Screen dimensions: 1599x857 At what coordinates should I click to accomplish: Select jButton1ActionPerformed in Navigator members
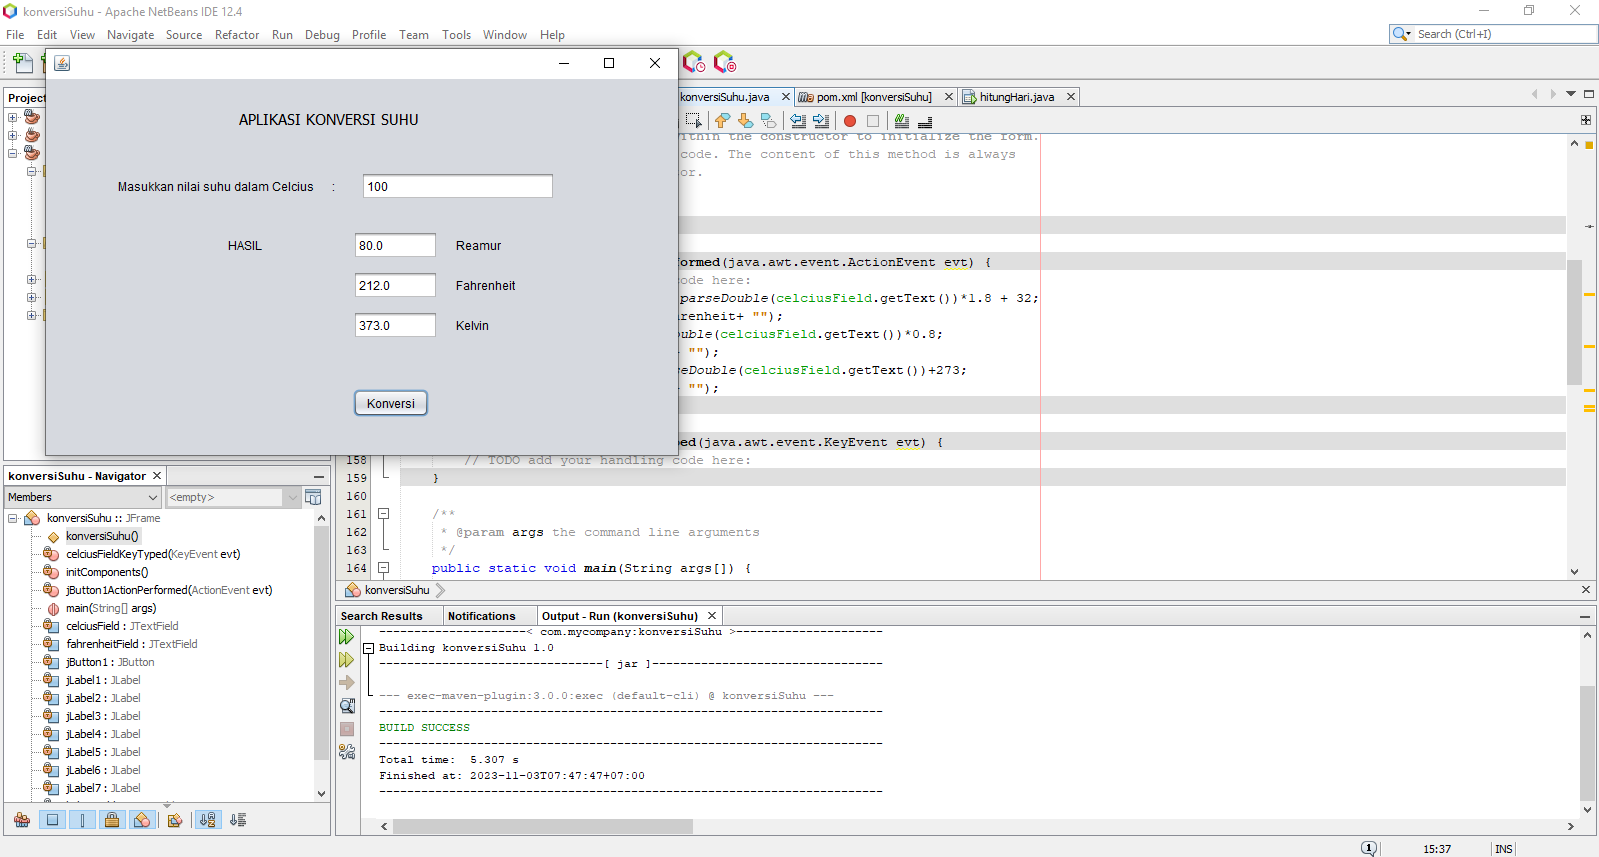click(168, 590)
